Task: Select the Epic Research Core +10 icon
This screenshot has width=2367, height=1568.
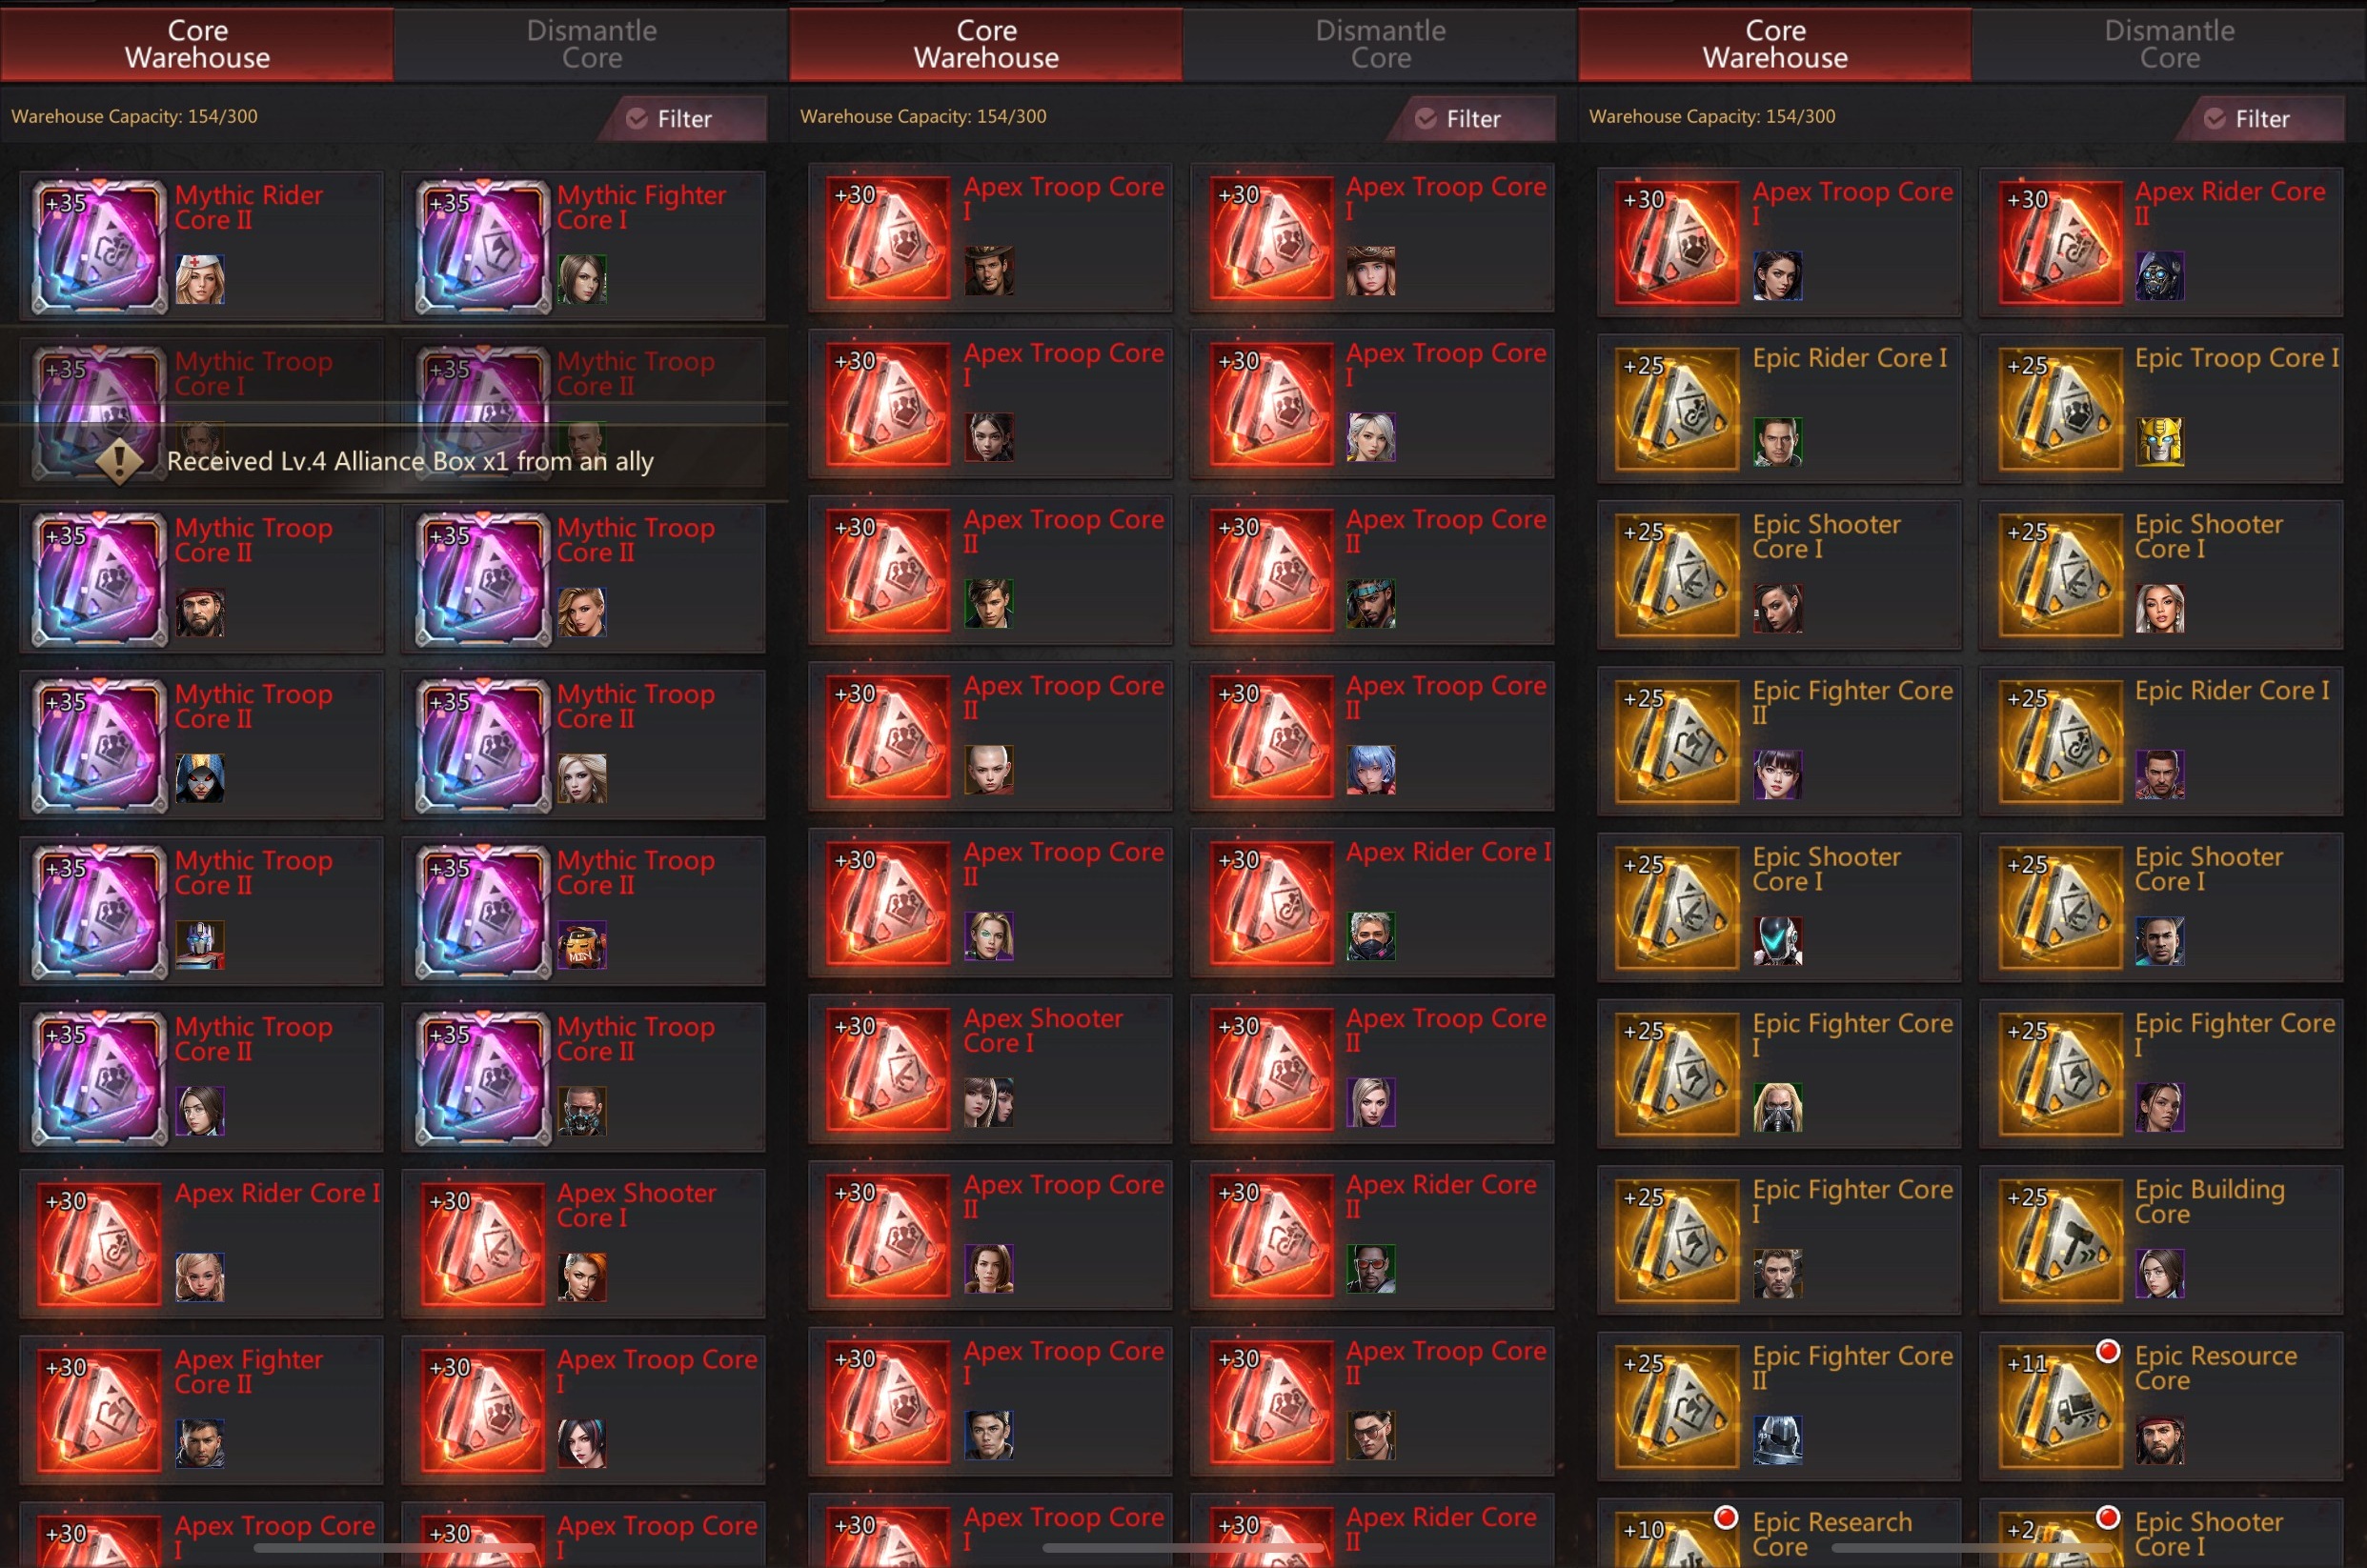Action: (1677, 1540)
